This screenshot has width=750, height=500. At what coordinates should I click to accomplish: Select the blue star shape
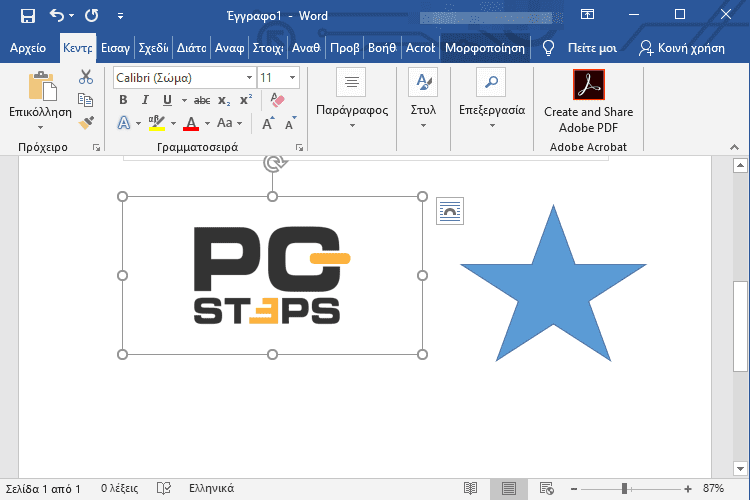(553, 287)
